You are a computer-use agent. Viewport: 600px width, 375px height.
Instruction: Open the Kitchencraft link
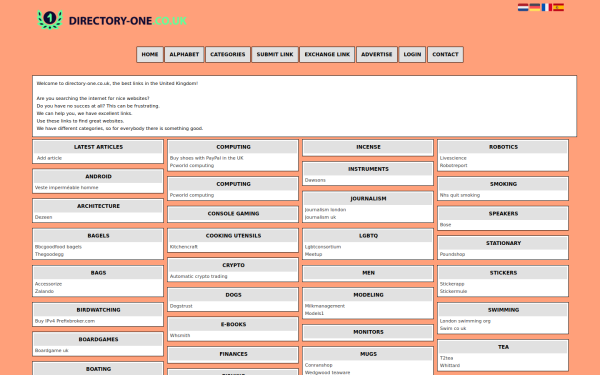[x=184, y=247]
